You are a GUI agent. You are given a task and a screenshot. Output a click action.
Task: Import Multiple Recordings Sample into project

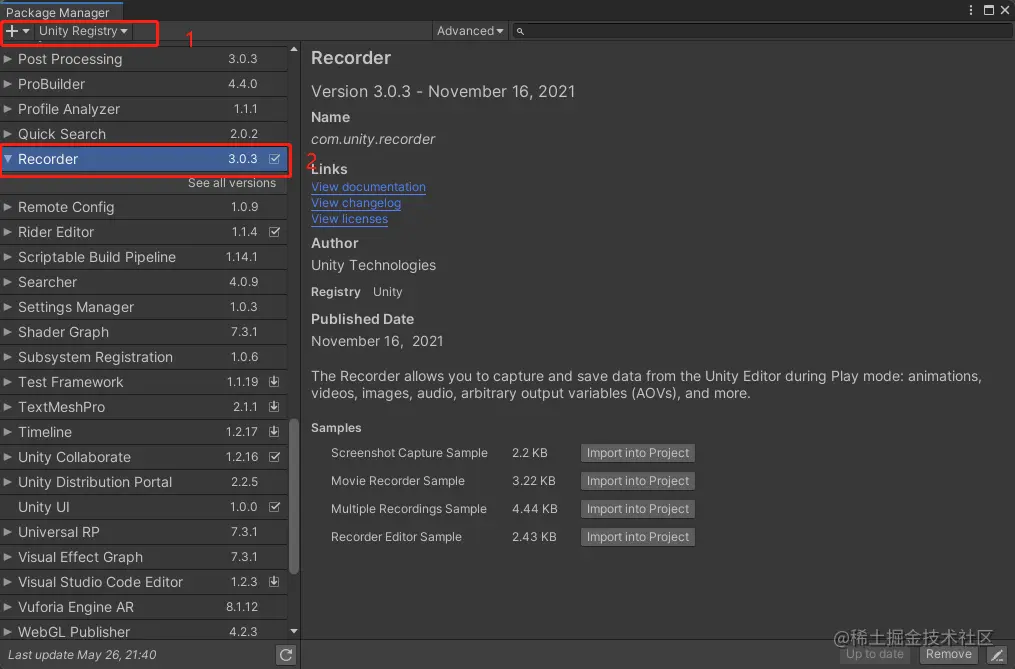[638, 509]
